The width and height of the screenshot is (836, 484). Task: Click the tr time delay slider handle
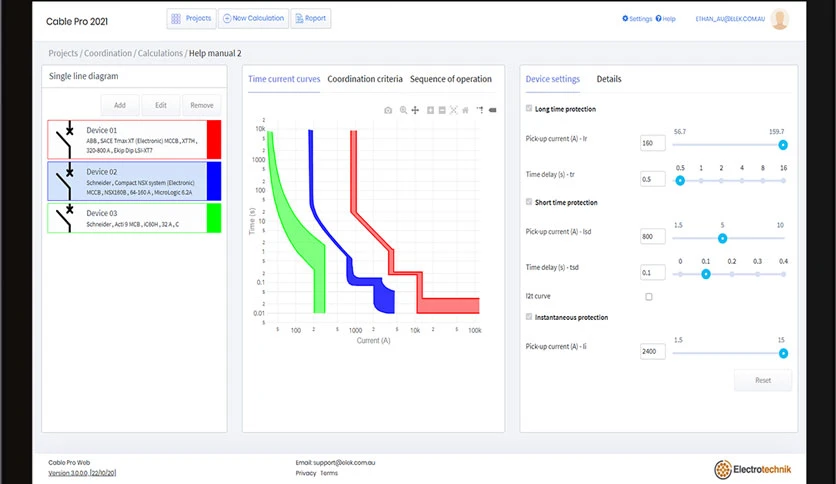(x=680, y=181)
